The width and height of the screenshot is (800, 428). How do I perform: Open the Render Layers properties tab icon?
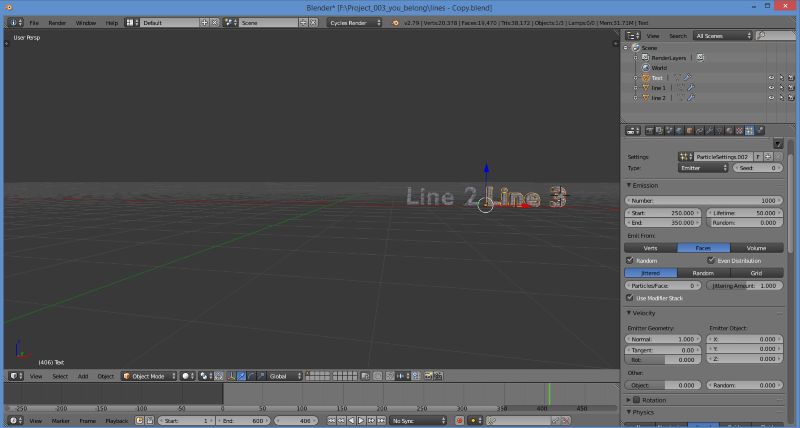click(x=659, y=131)
